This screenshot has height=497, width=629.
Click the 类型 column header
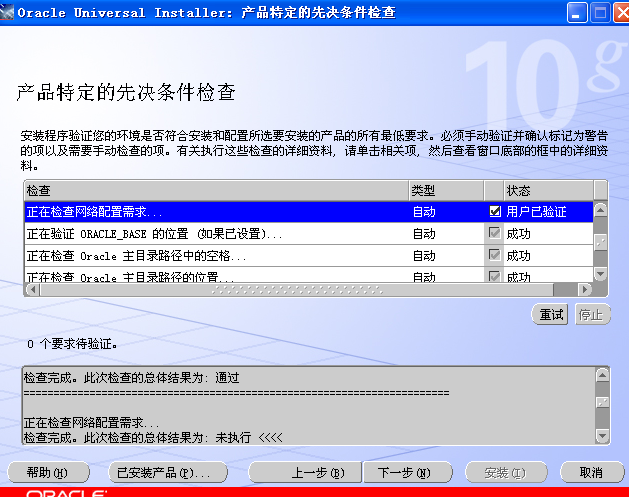[x=446, y=191]
